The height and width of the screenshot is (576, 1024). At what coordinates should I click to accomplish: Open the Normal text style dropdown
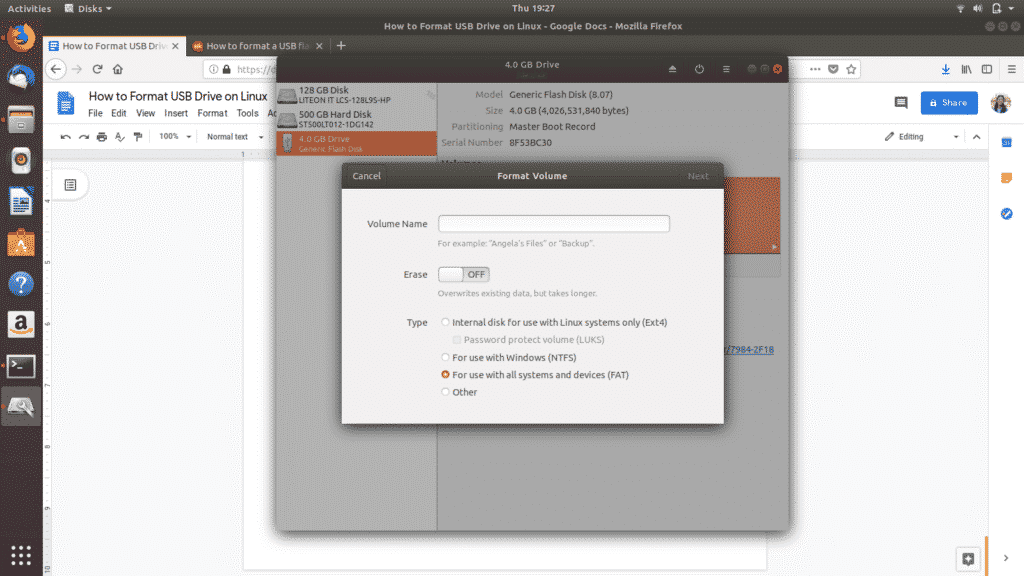click(x=234, y=137)
